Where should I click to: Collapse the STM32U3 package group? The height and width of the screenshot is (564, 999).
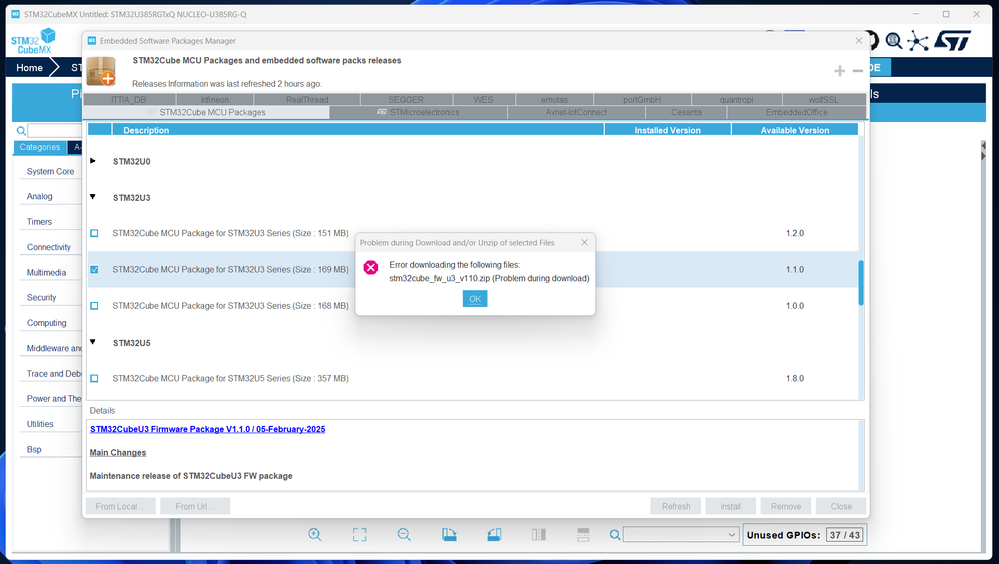point(93,197)
